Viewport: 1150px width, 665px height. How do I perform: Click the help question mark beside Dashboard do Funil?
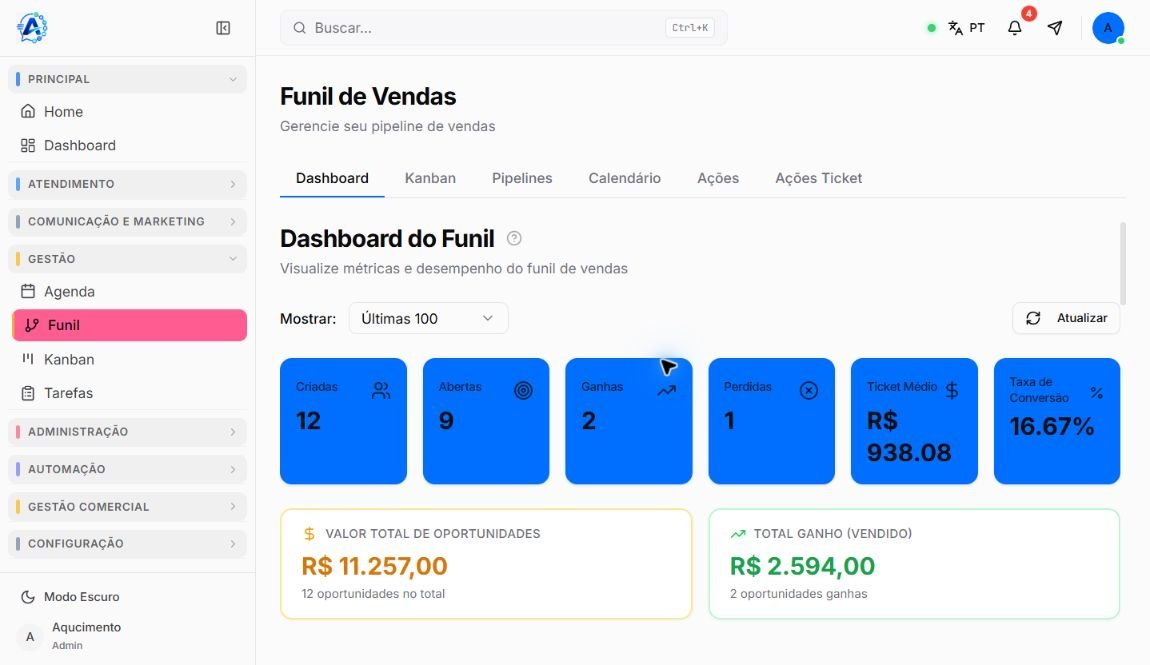(x=514, y=238)
